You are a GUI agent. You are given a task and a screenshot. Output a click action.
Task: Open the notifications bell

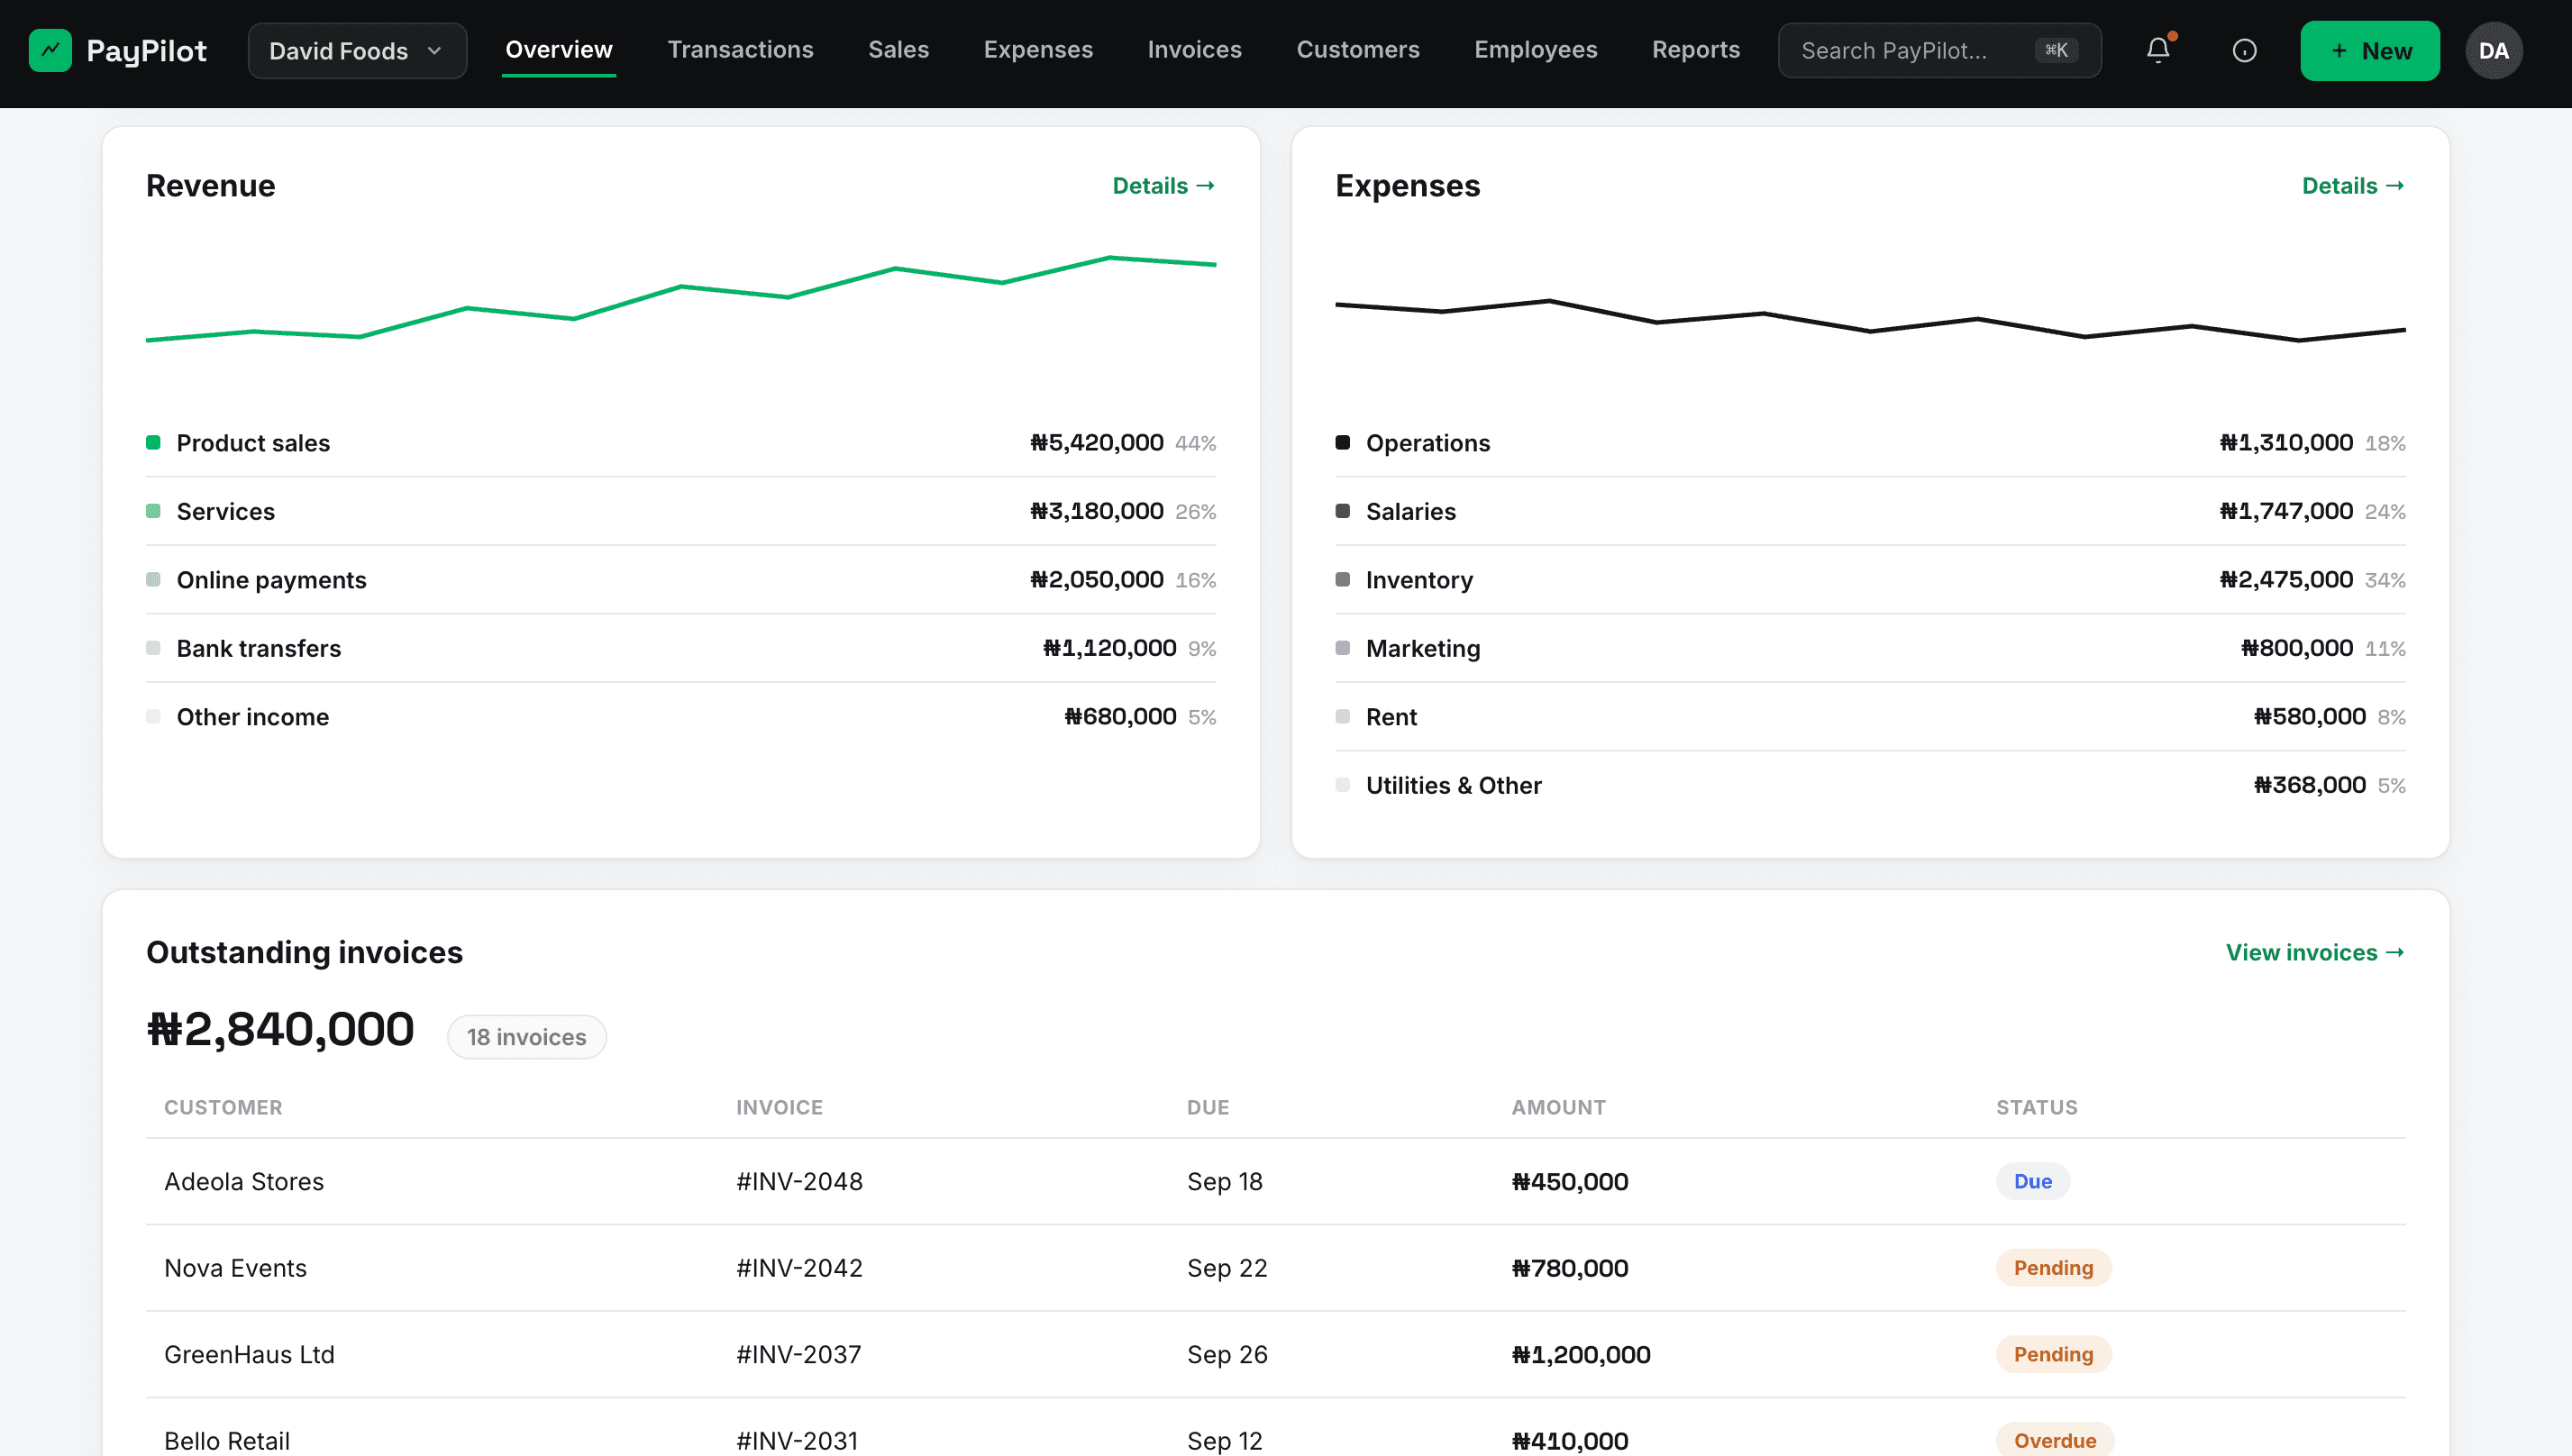pos(2158,50)
